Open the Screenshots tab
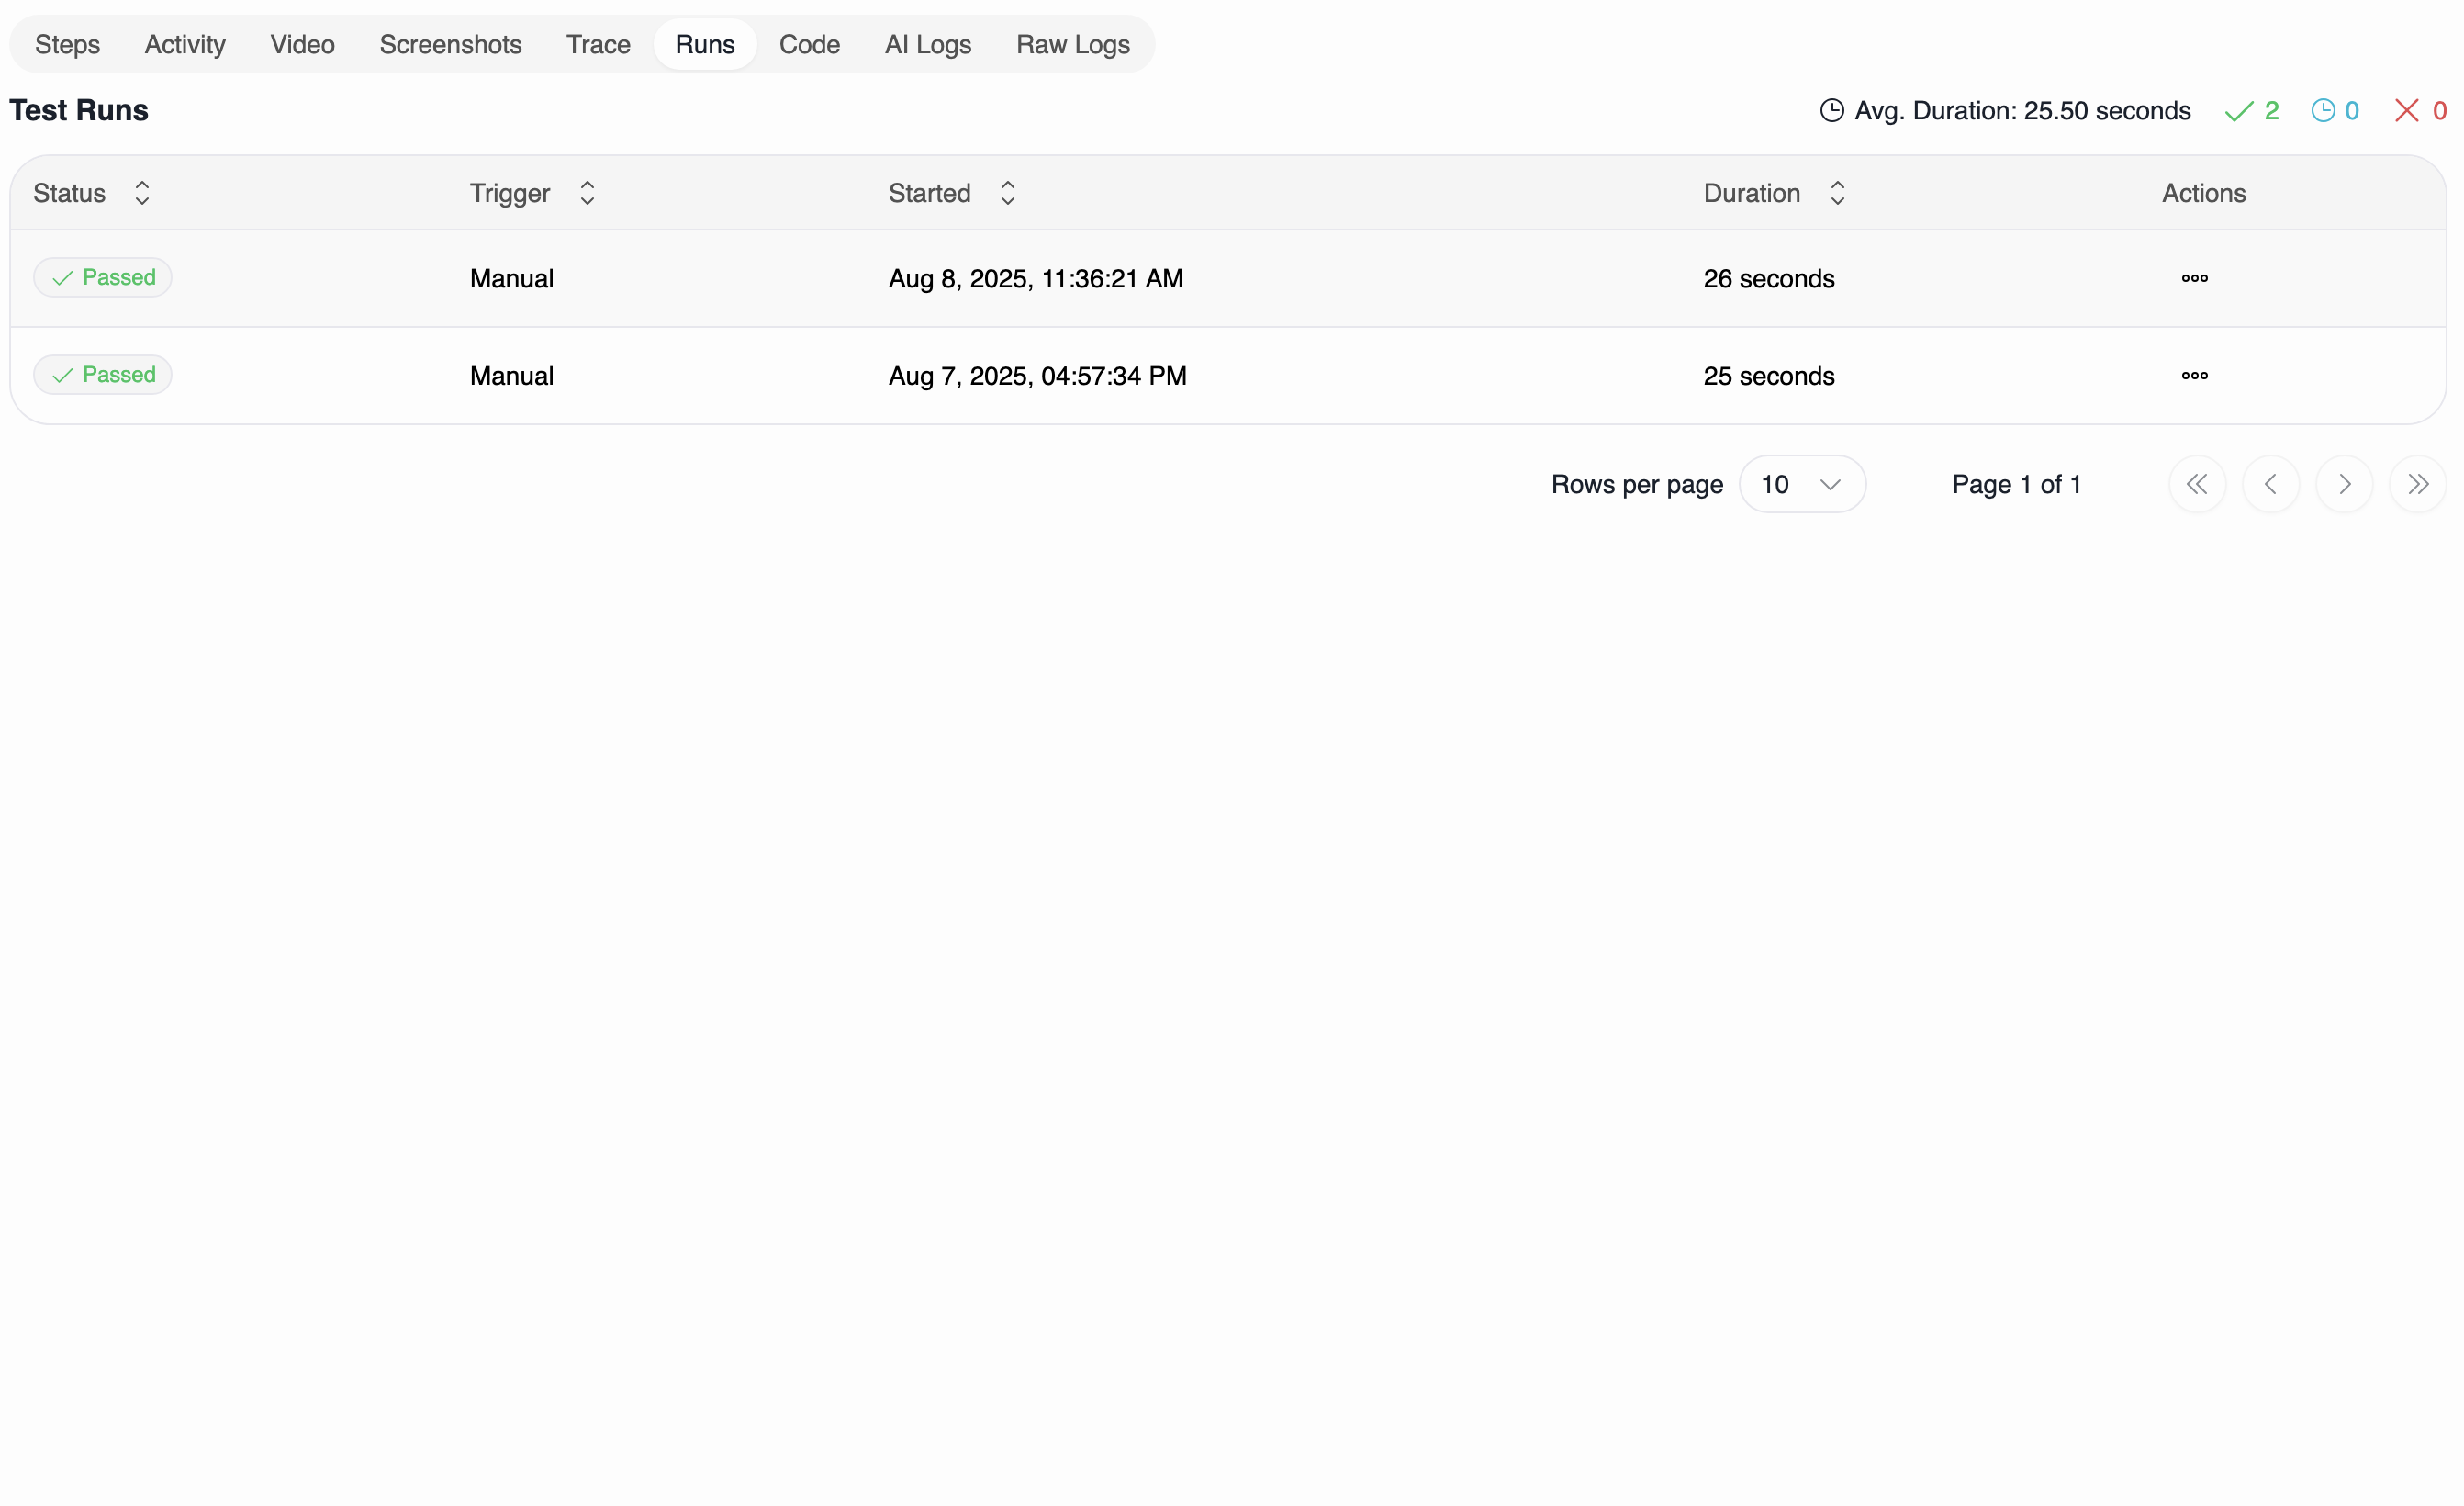 coord(450,44)
